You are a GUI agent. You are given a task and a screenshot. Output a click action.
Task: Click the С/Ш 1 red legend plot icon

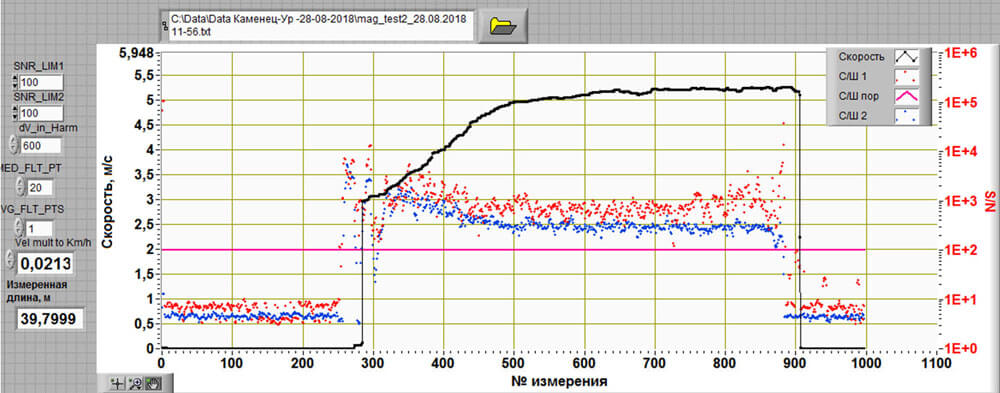point(906,77)
